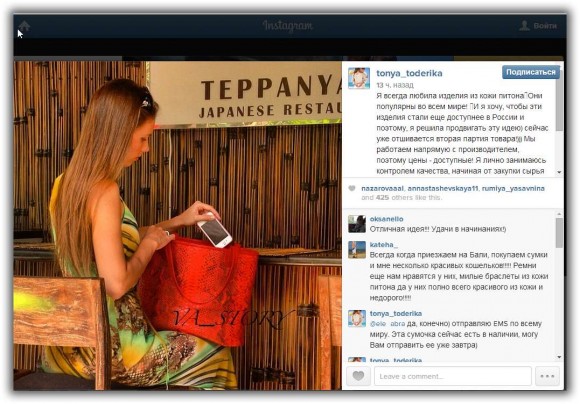Click the Leave a comment field

453,376
